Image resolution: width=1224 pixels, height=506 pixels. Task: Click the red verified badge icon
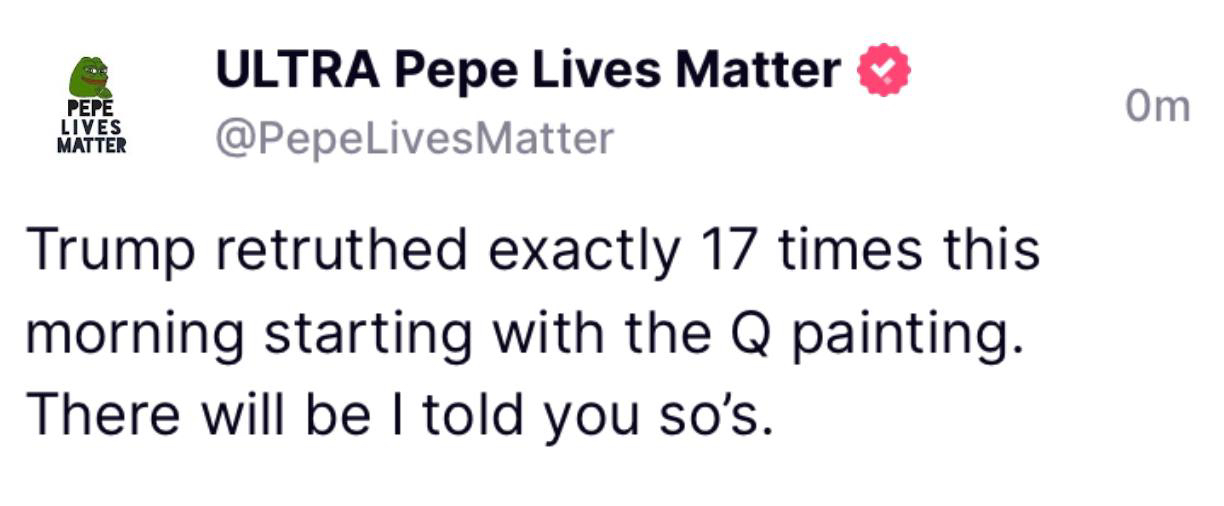[x=884, y=71]
